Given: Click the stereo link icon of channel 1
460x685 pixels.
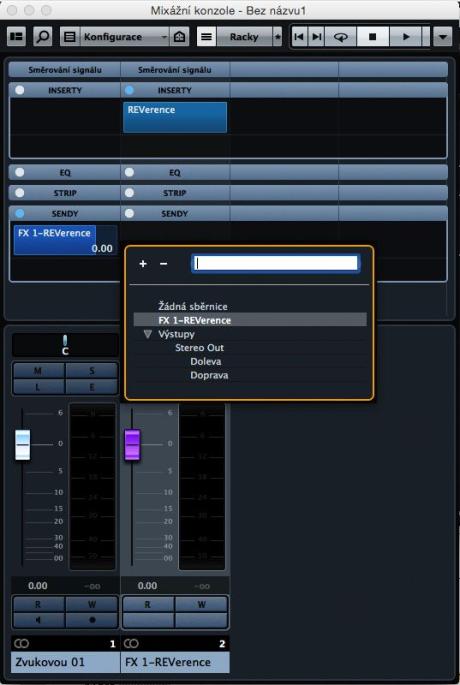Looking at the screenshot, I should [21, 643].
